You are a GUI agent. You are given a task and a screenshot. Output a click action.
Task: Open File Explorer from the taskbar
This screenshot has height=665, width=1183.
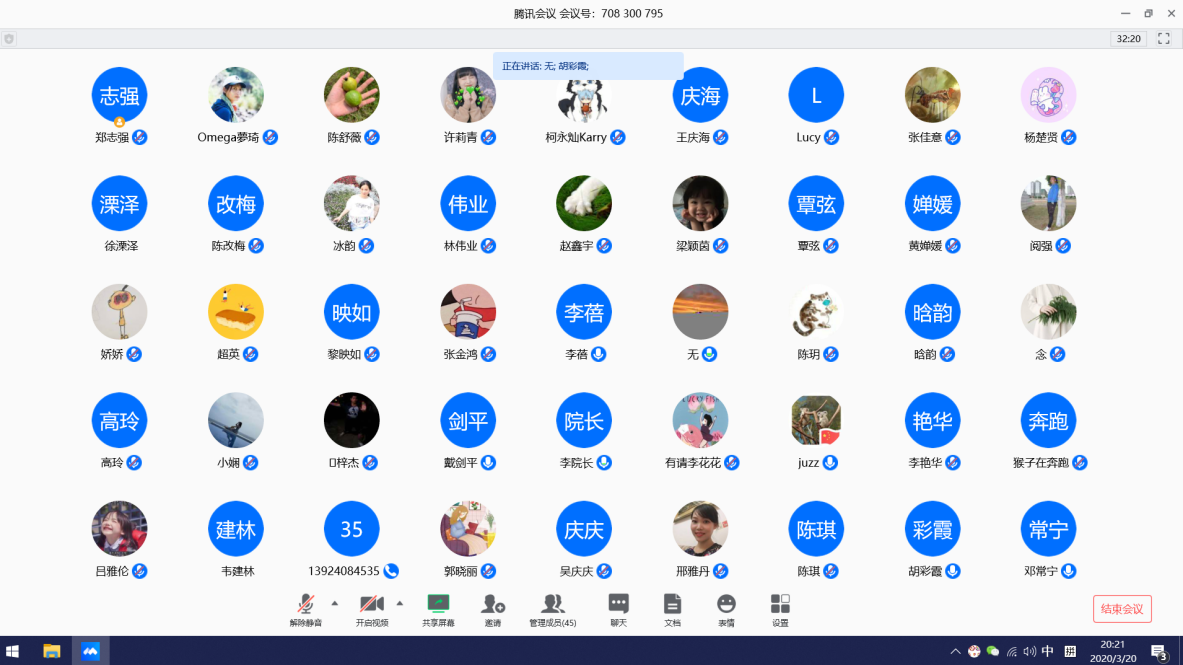[52, 651]
